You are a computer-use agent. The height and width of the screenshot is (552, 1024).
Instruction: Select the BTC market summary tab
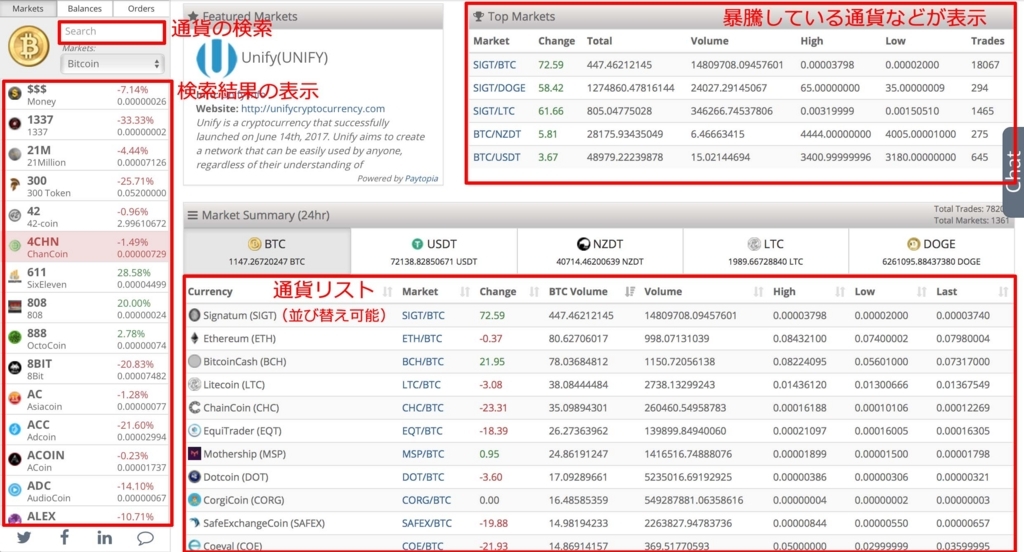click(267, 252)
